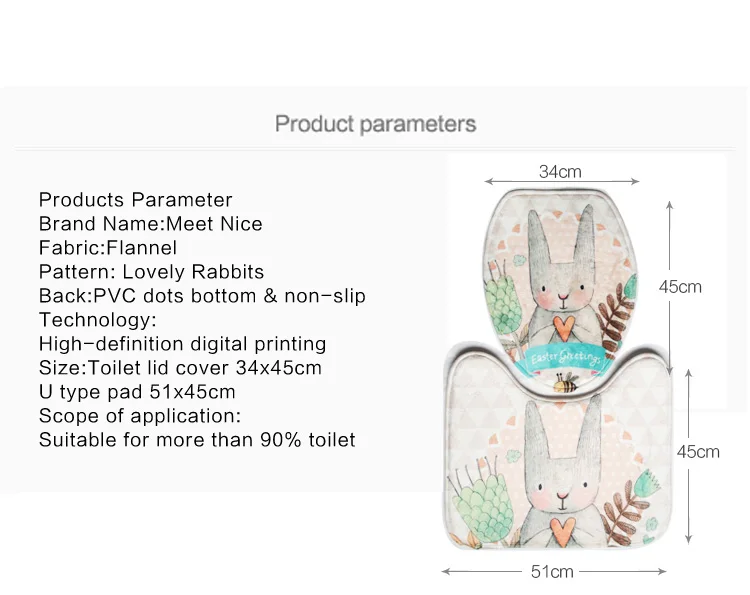Click the upper 45cm height label
Viewport: 750px width, 595px height.
(x=680, y=287)
